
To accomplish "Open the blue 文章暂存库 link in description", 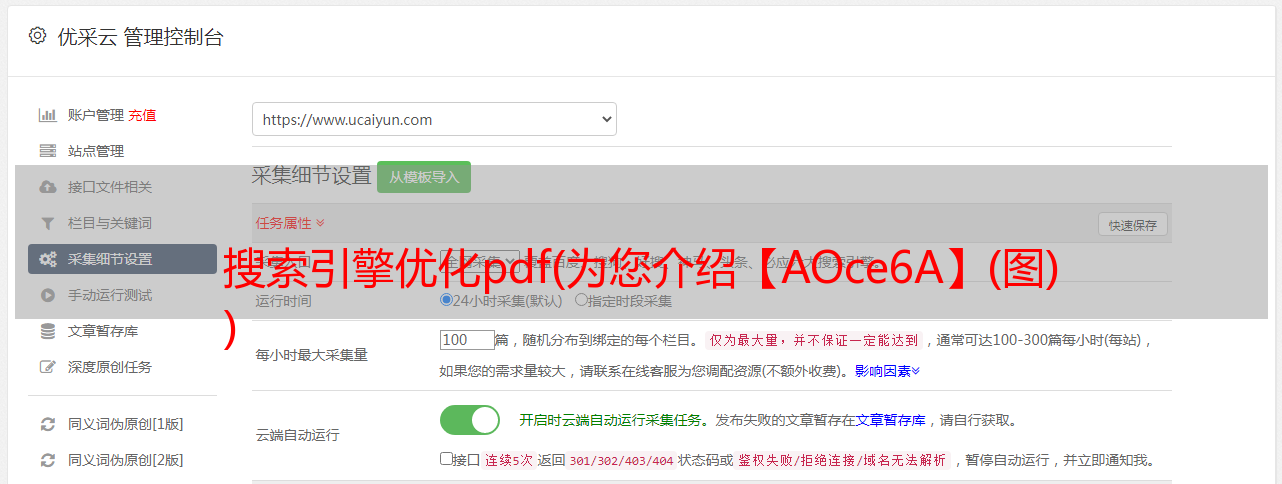I will (x=890, y=420).
